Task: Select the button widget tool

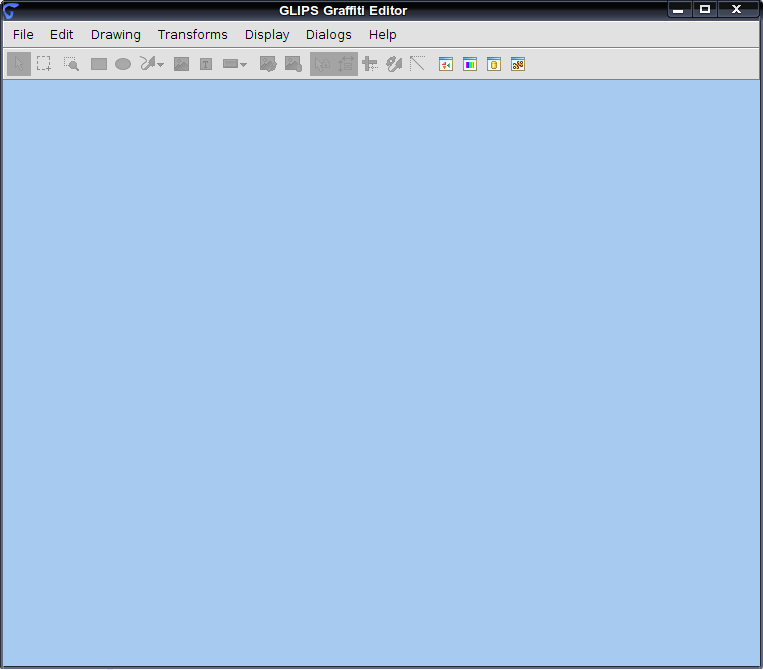Action: pos(230,64)
